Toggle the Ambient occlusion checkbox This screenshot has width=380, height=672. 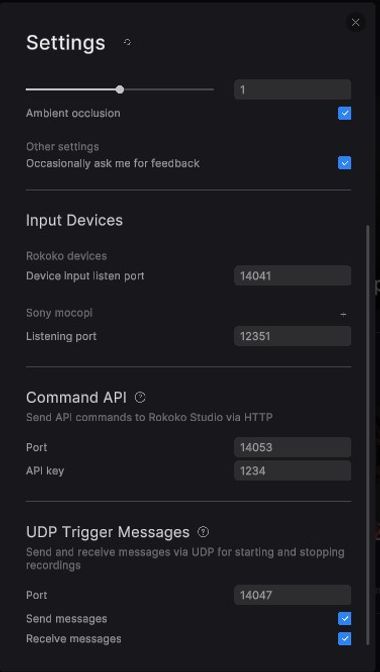(x=344, y=114)
